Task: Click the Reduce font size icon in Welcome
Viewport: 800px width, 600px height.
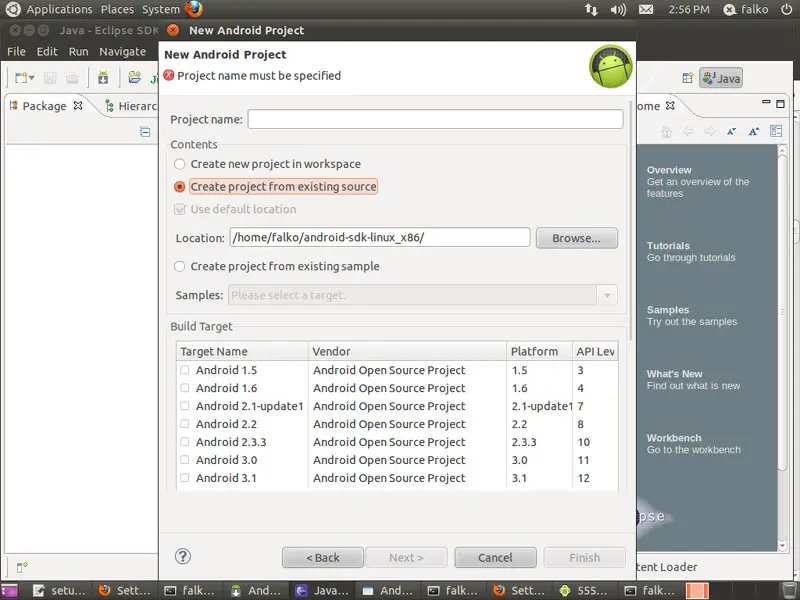Action: (x=732, y=132)
